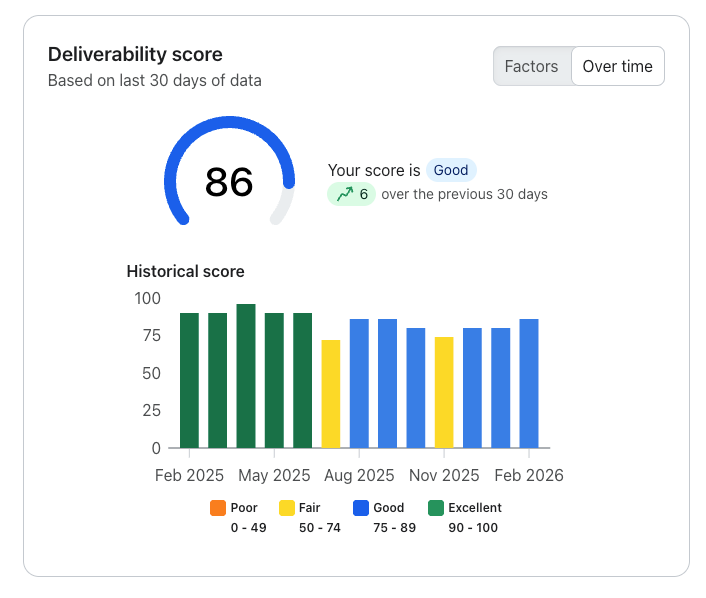Switch to the Over time view
This screenshot has width=706, height=598.
[x=618, y=66]
